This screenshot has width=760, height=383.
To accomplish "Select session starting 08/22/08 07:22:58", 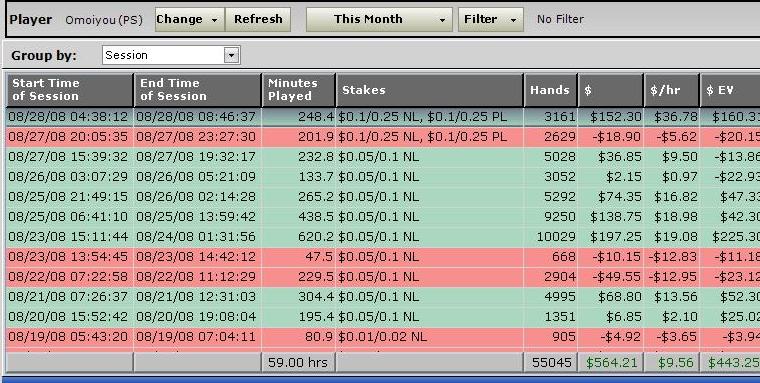I will pyautogui.click(x=383, y=277).
